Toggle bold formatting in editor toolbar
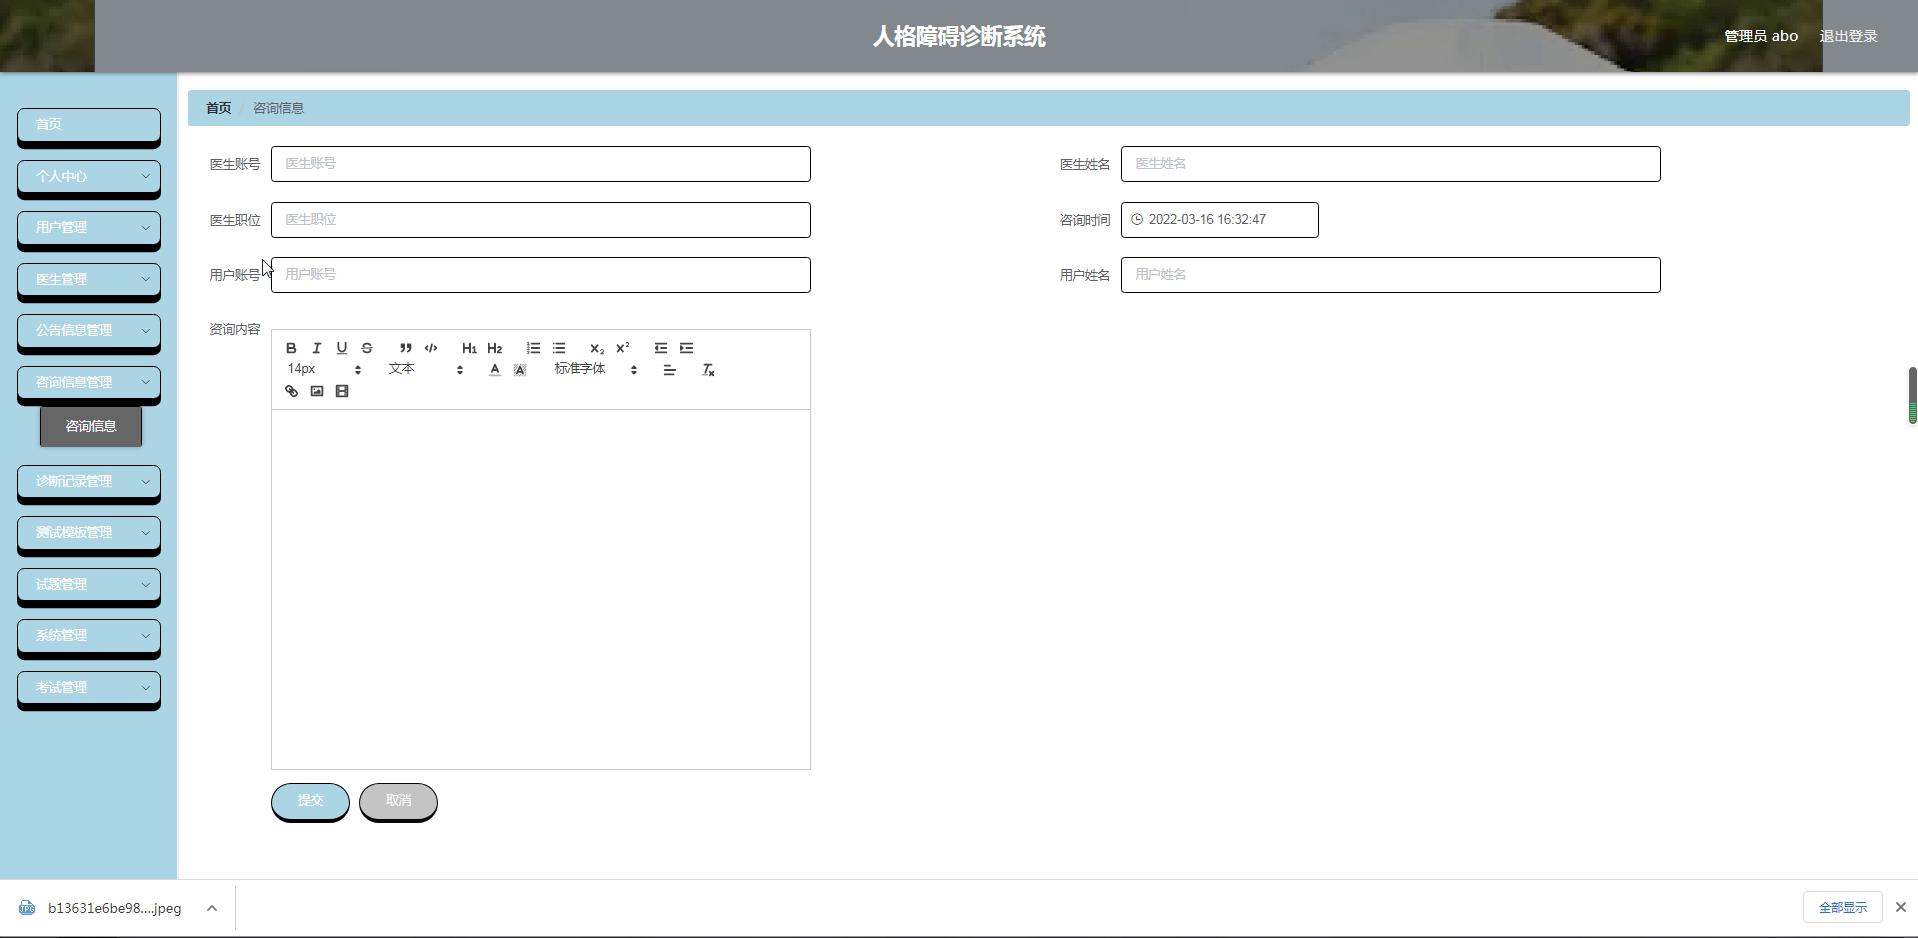The image size is (1918, 938). [291, 348]
